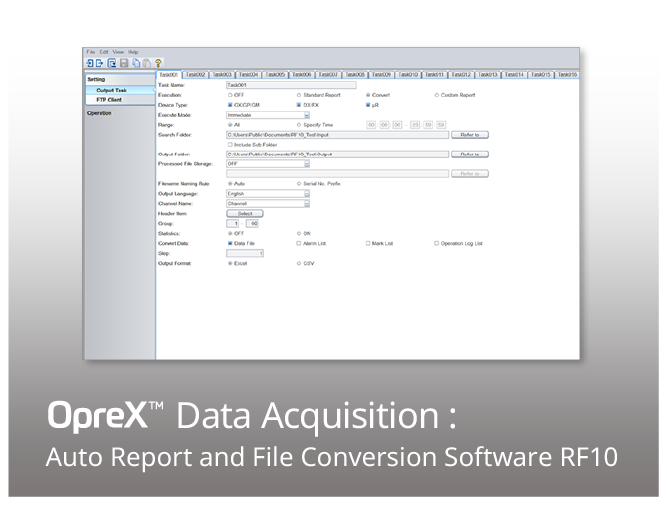The image size is (667, 505).
Task: Open the Operation section in the sidebar
Action: [99, 113]
